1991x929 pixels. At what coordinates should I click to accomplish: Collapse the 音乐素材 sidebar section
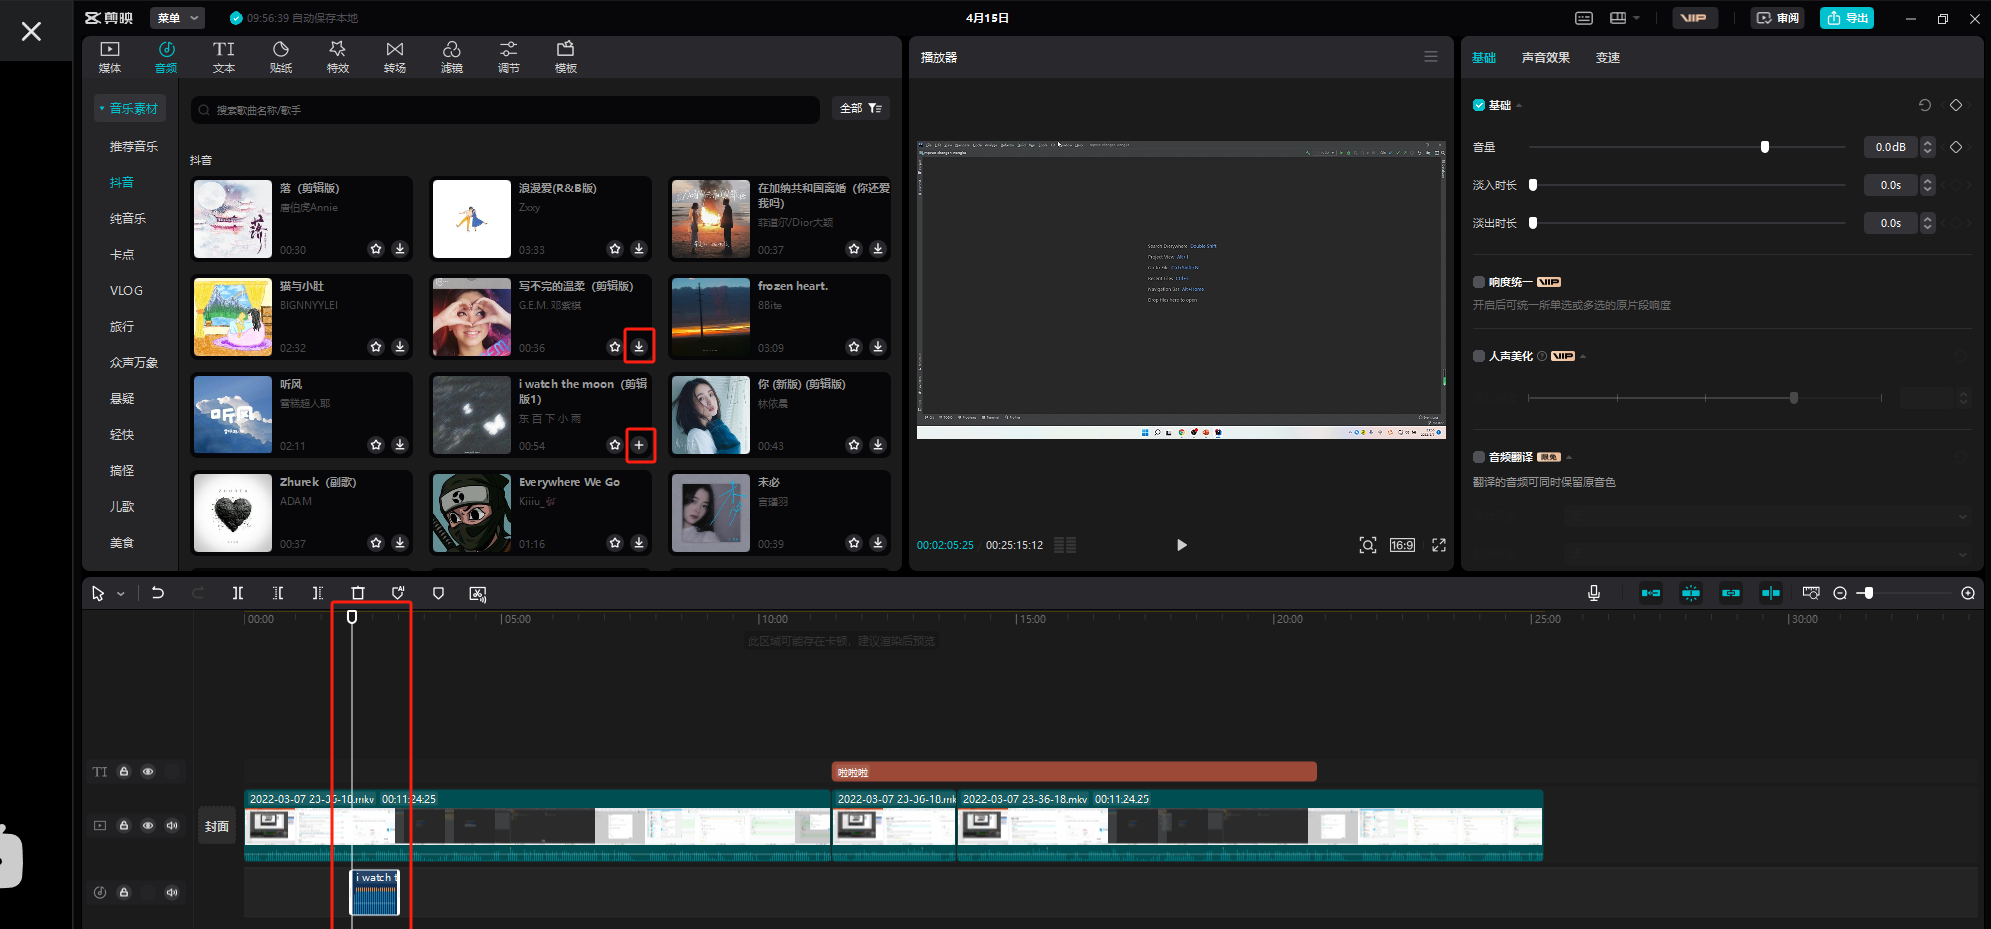129,108
